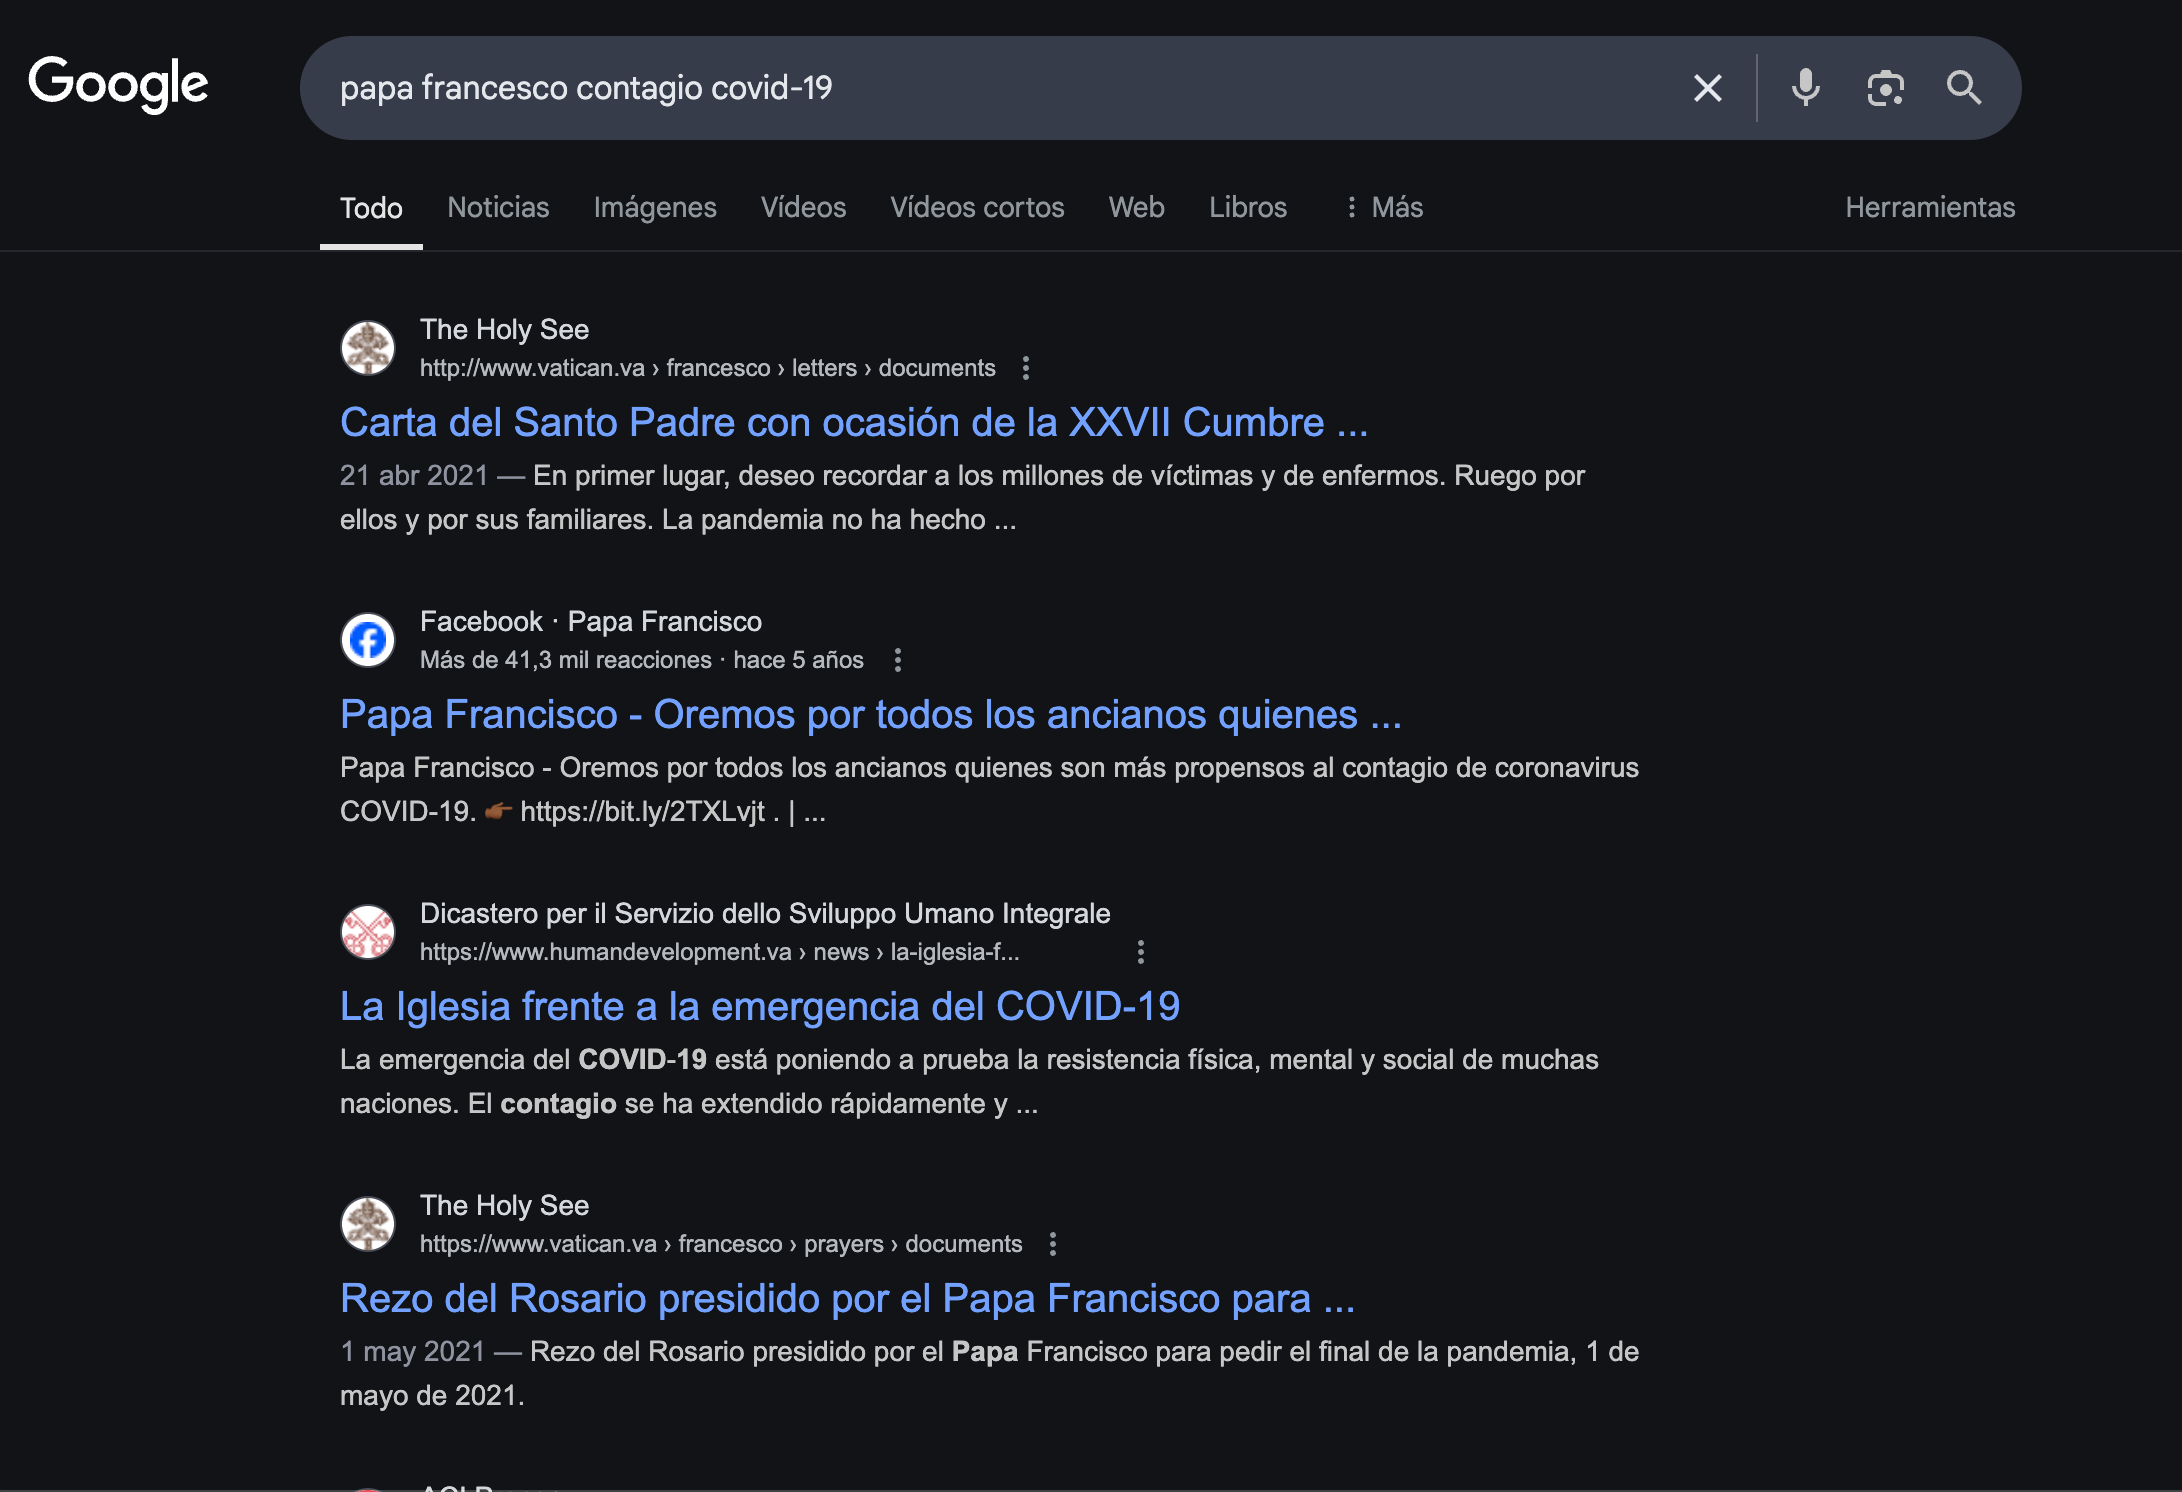Click the 'https://bit.ly/2TXLvjt' snippet text

[x=642, y=811]
